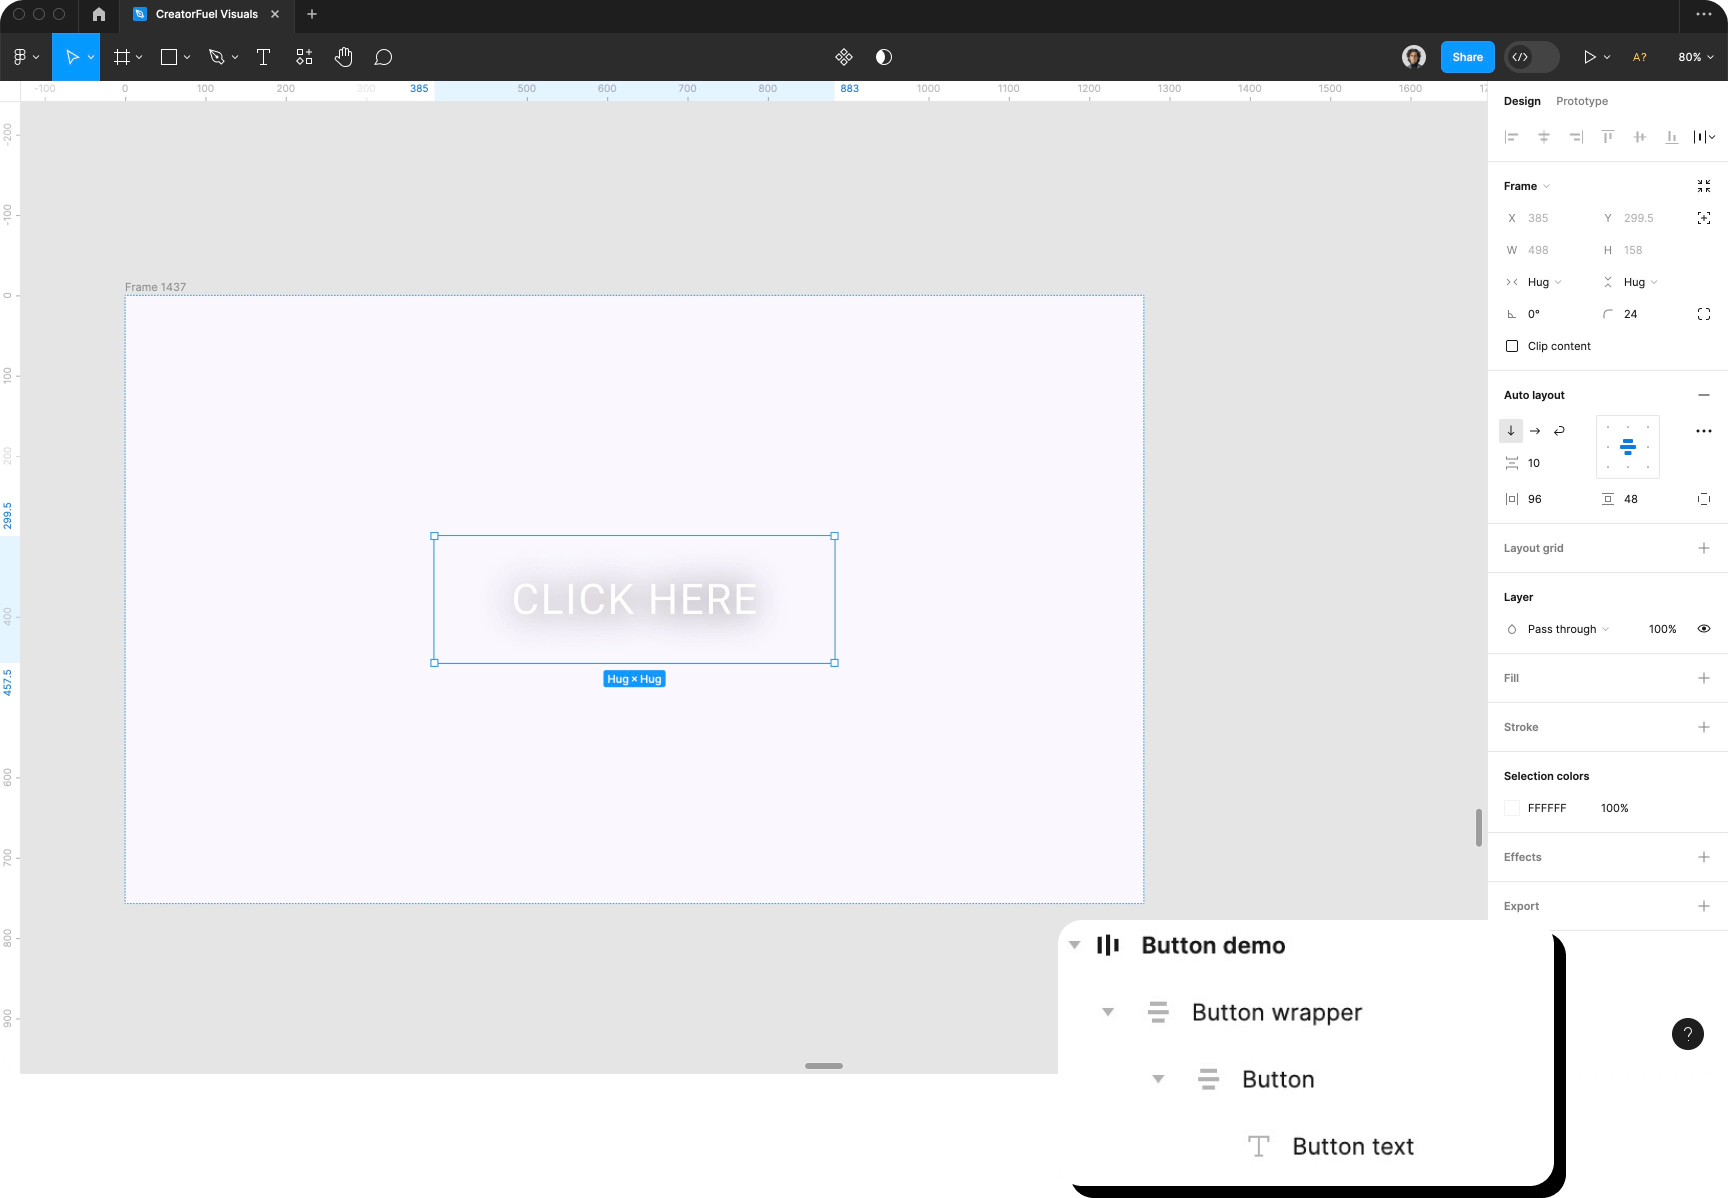Add a new Fill
The width and height of the screenshot is (1728, 1198).
pos(1704,678)
